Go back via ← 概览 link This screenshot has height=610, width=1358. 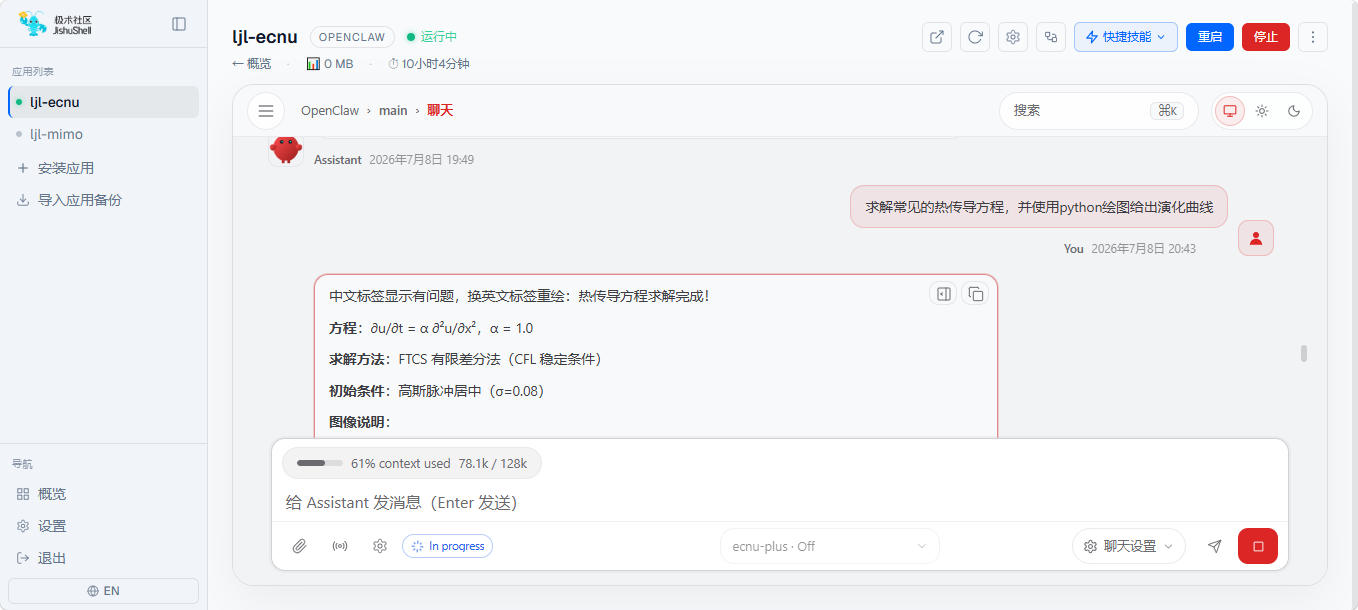(252, 64)
